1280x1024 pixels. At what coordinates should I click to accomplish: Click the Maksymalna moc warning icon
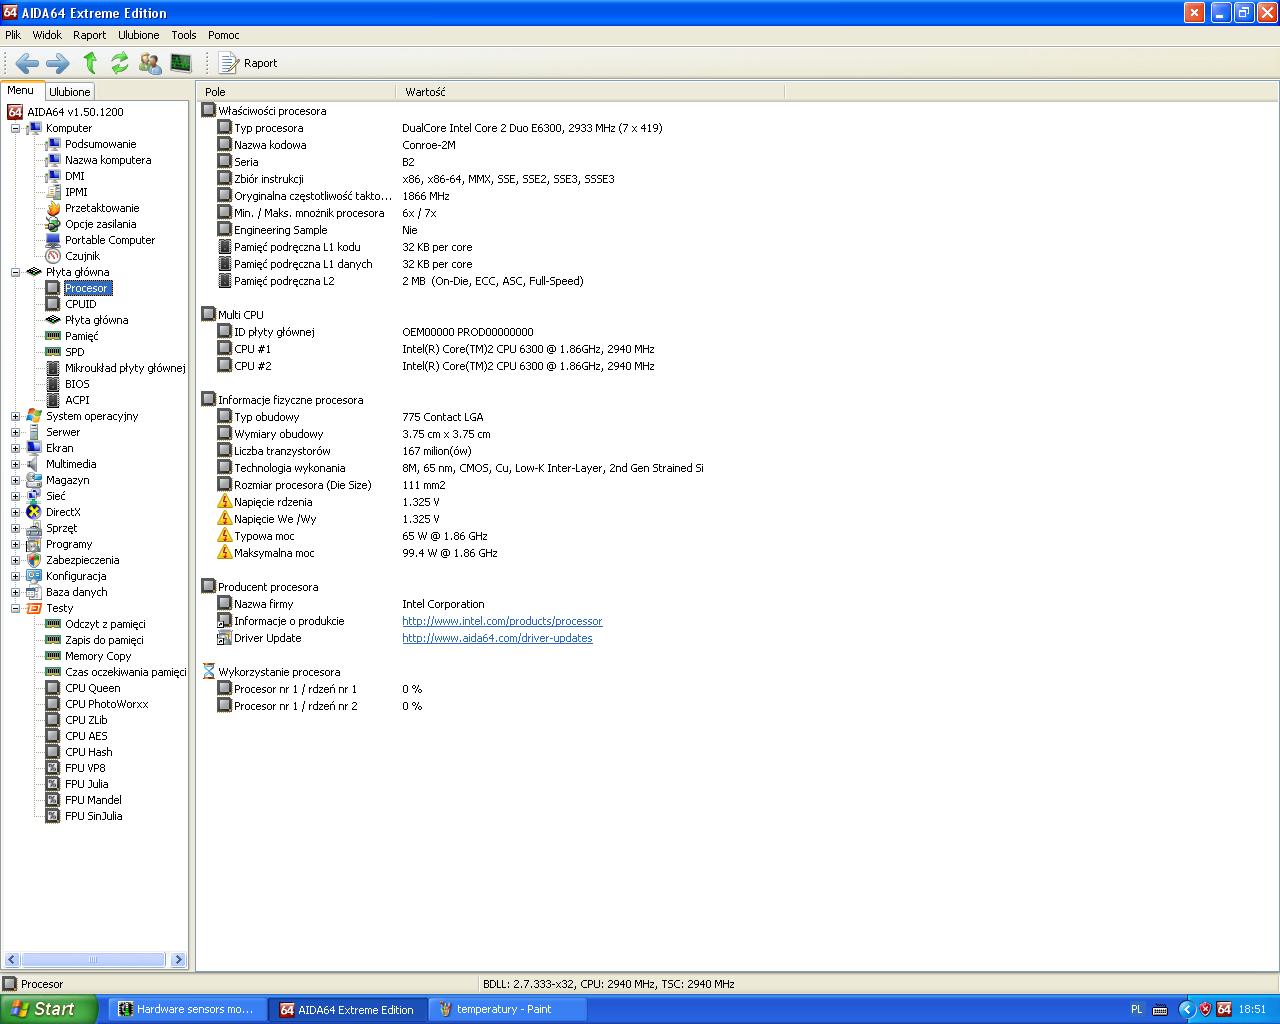225,553
